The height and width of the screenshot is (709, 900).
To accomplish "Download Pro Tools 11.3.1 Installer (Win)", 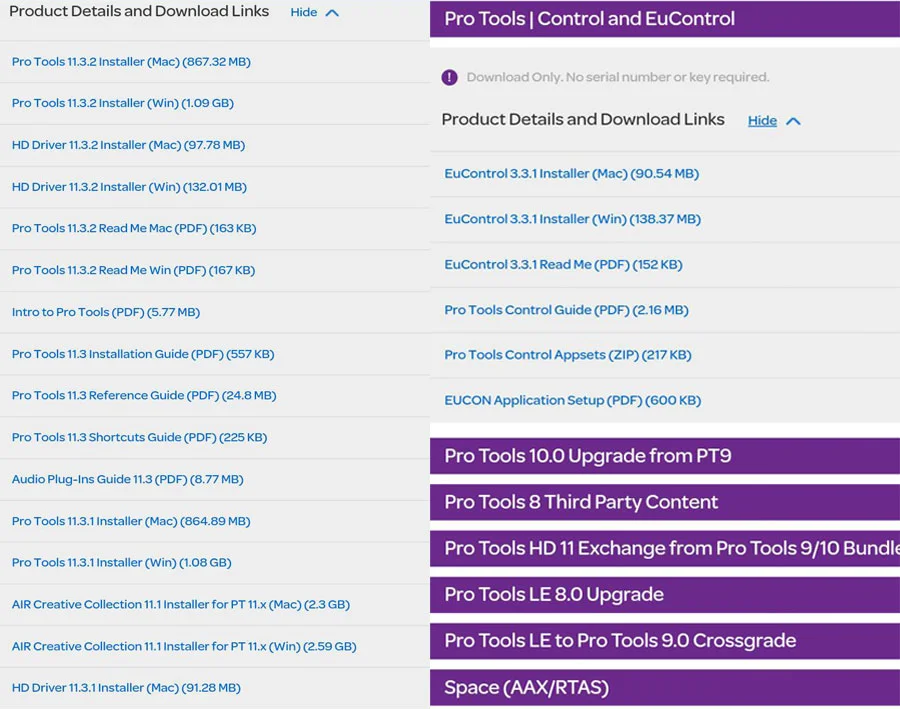I will point(122,563).
